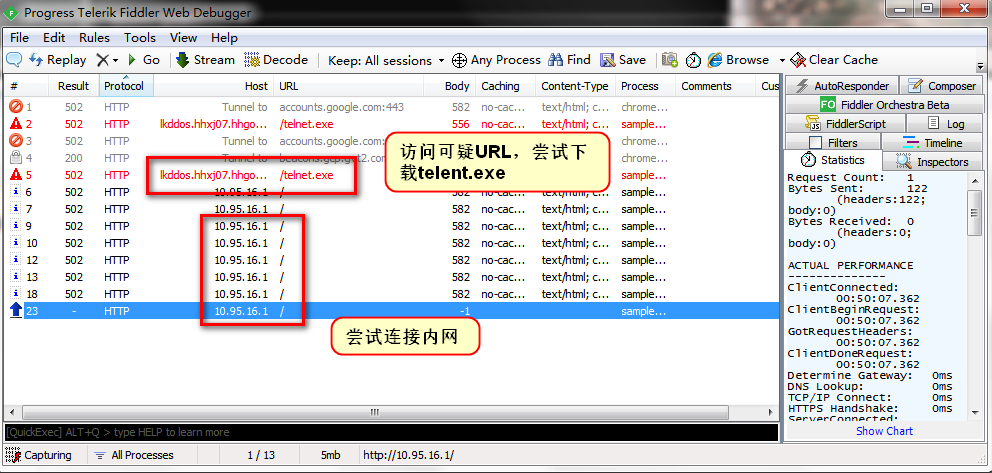Sort by Process column header
Viewport: 992px width, 473px height.
pos(645,86)
